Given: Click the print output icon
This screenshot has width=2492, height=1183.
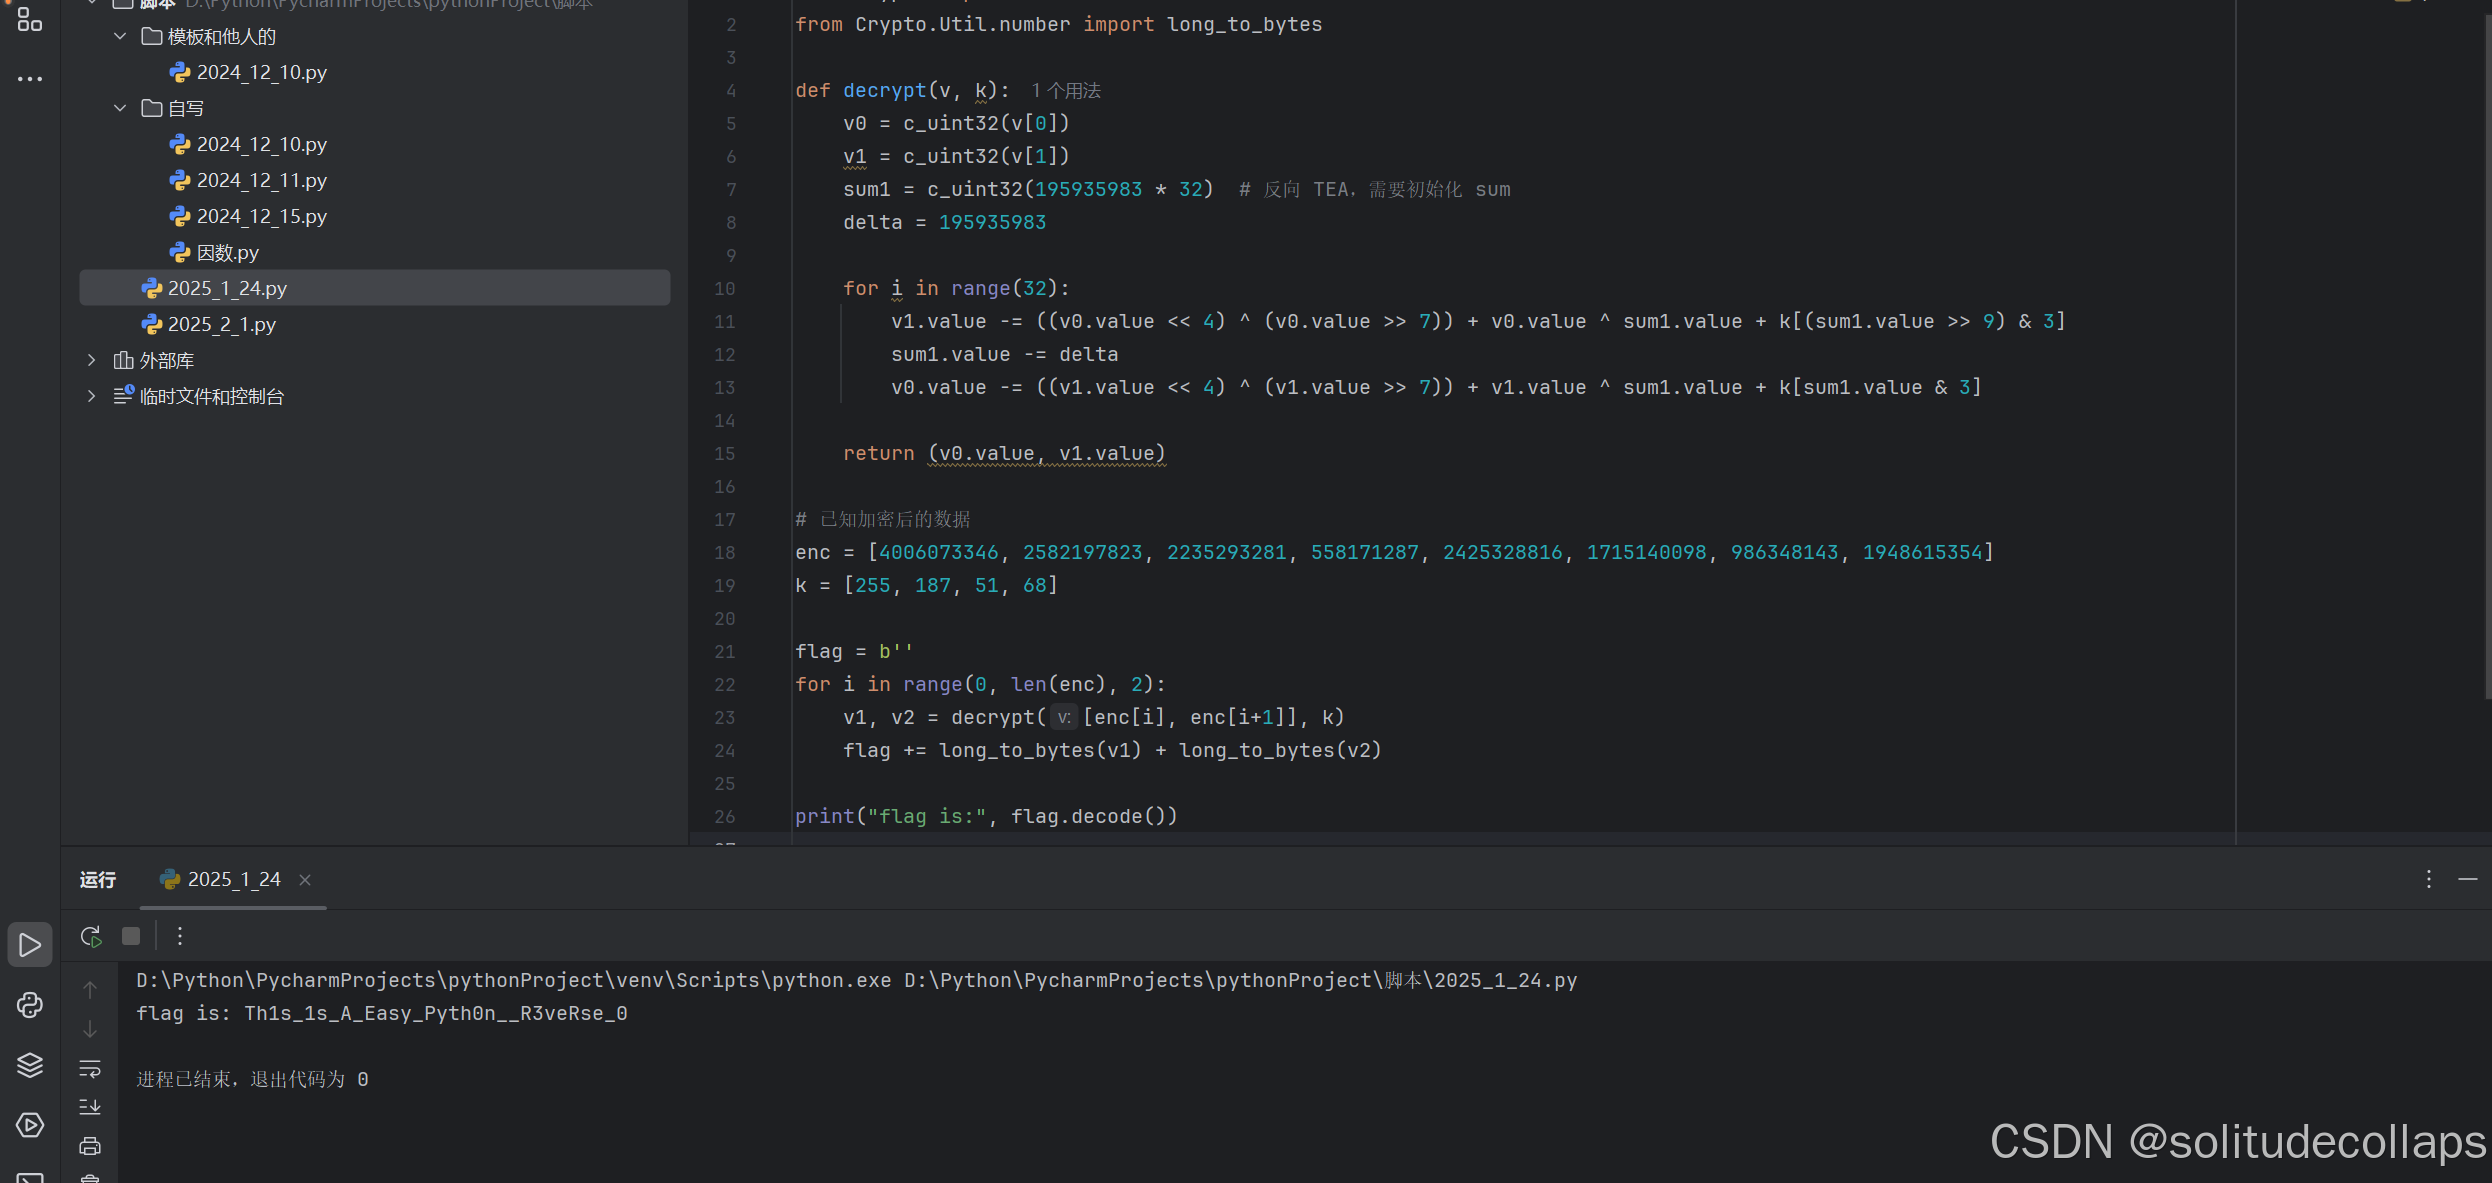Looking at the screenshot, I should click(x=90, y=1146).
